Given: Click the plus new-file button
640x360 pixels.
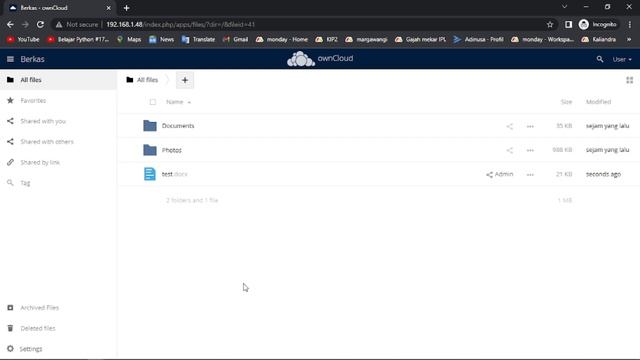Looking at the screenshot, I should (x=185, y=80).
